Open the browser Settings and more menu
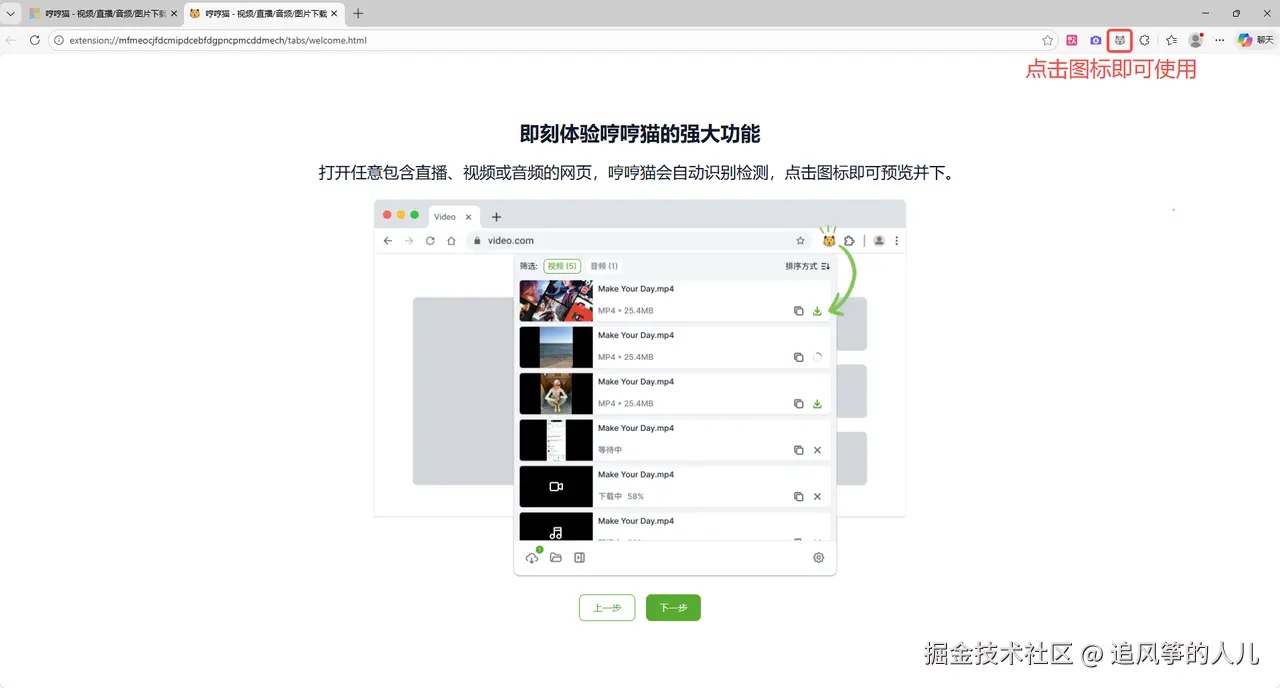Viewport: 1280px width, 688px height. (1220, 40)
